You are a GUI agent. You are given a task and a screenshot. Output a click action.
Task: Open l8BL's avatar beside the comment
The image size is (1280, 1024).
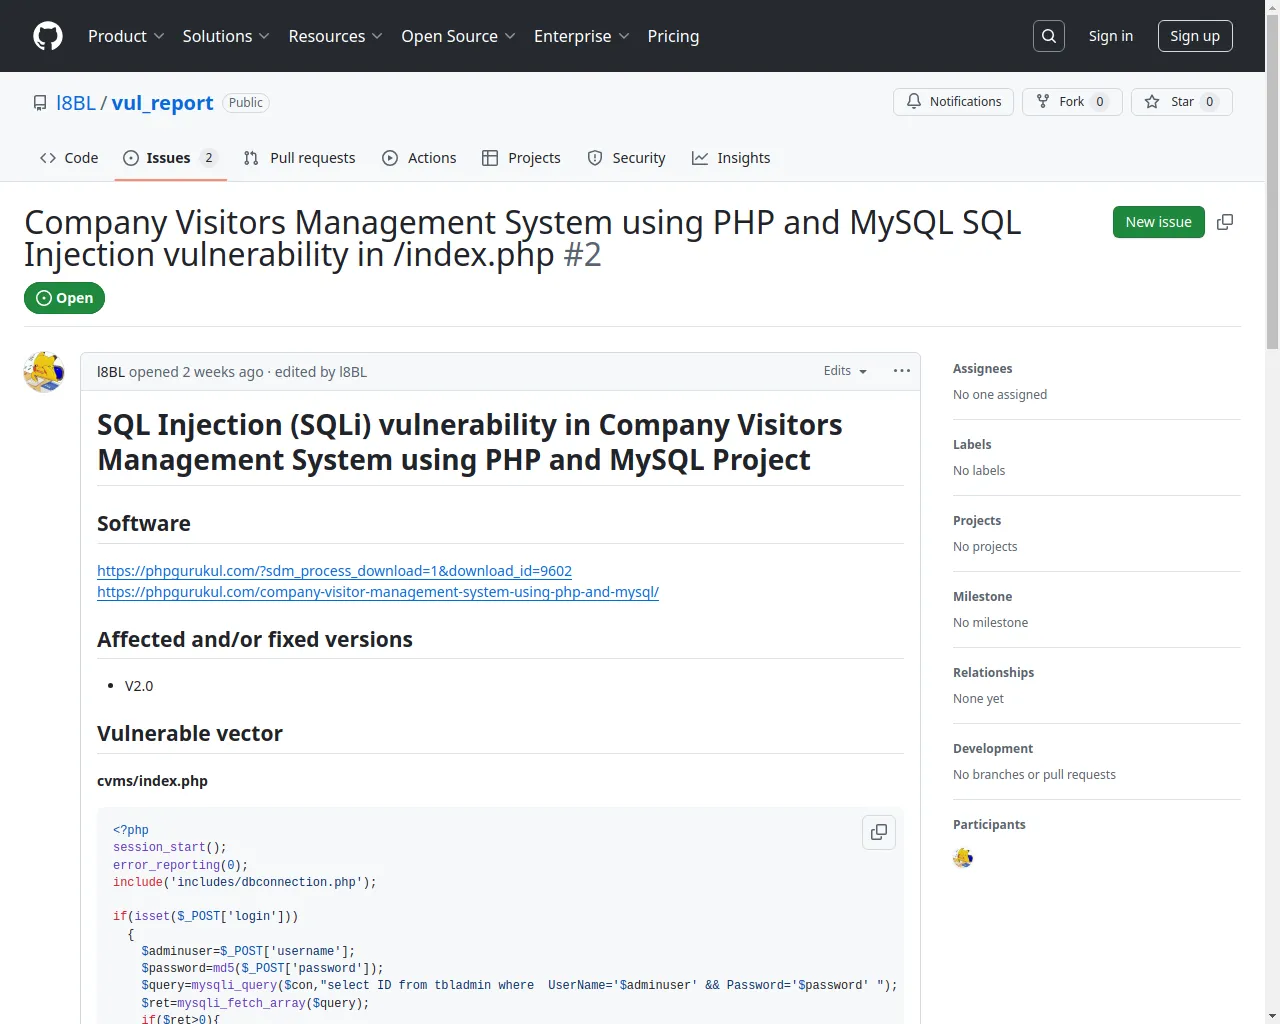pyautogui.click(x=44, y=372)
